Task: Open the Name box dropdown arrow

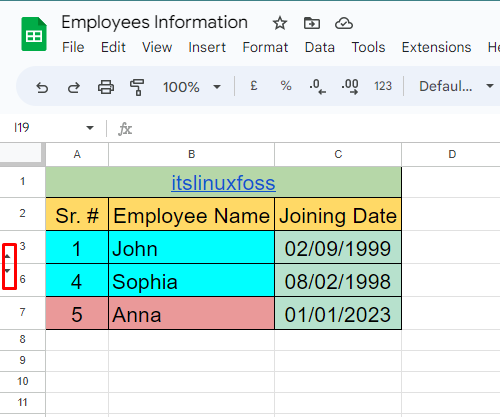Action: coord(90,128)
